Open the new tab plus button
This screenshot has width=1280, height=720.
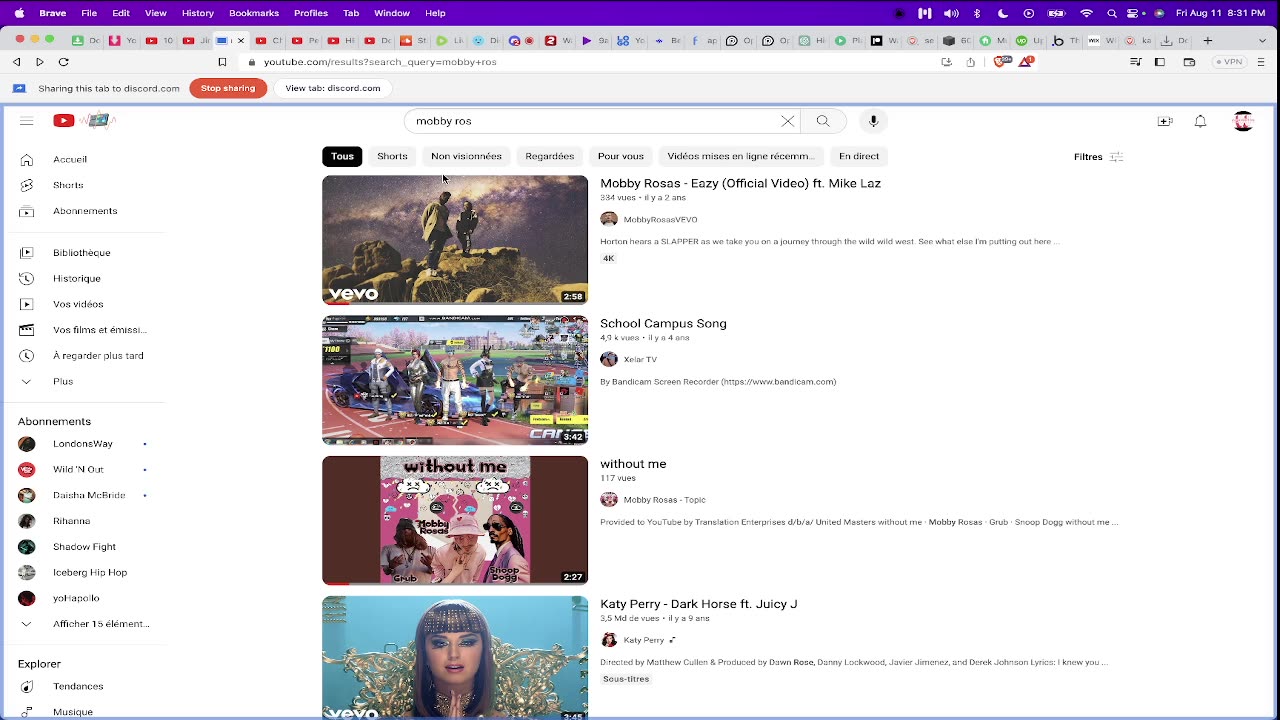[x=1208, y=41]
